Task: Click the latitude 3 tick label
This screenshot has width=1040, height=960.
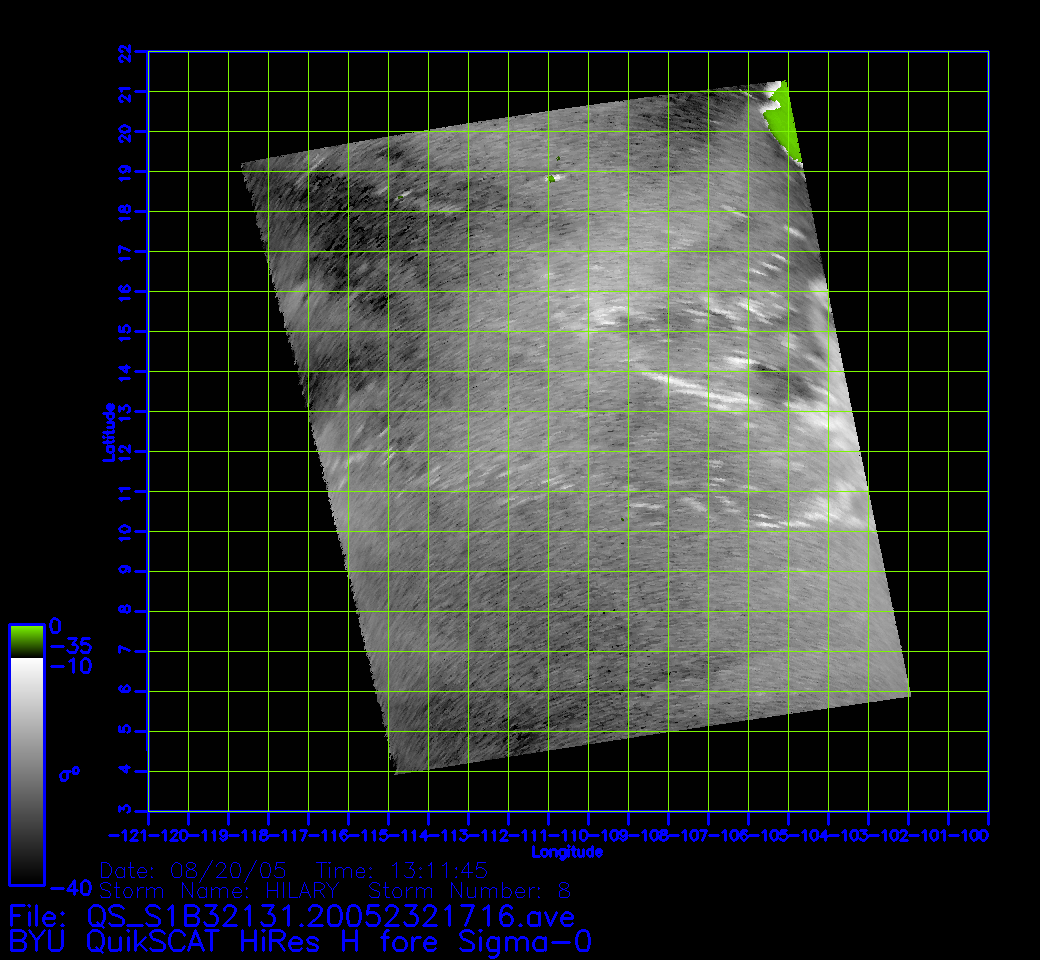Action: pos(125,811)
